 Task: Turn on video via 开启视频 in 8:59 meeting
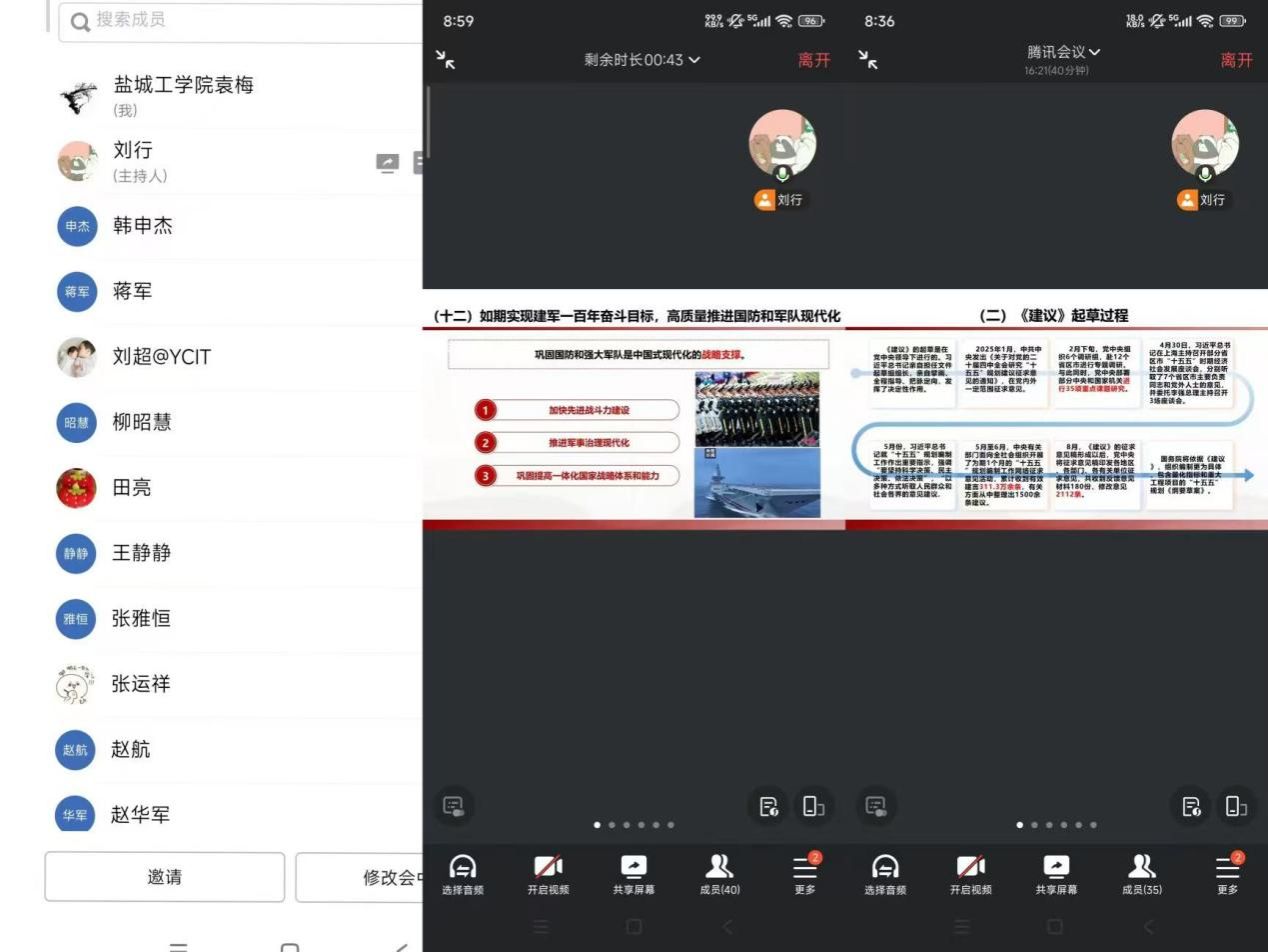coord(548,874)
